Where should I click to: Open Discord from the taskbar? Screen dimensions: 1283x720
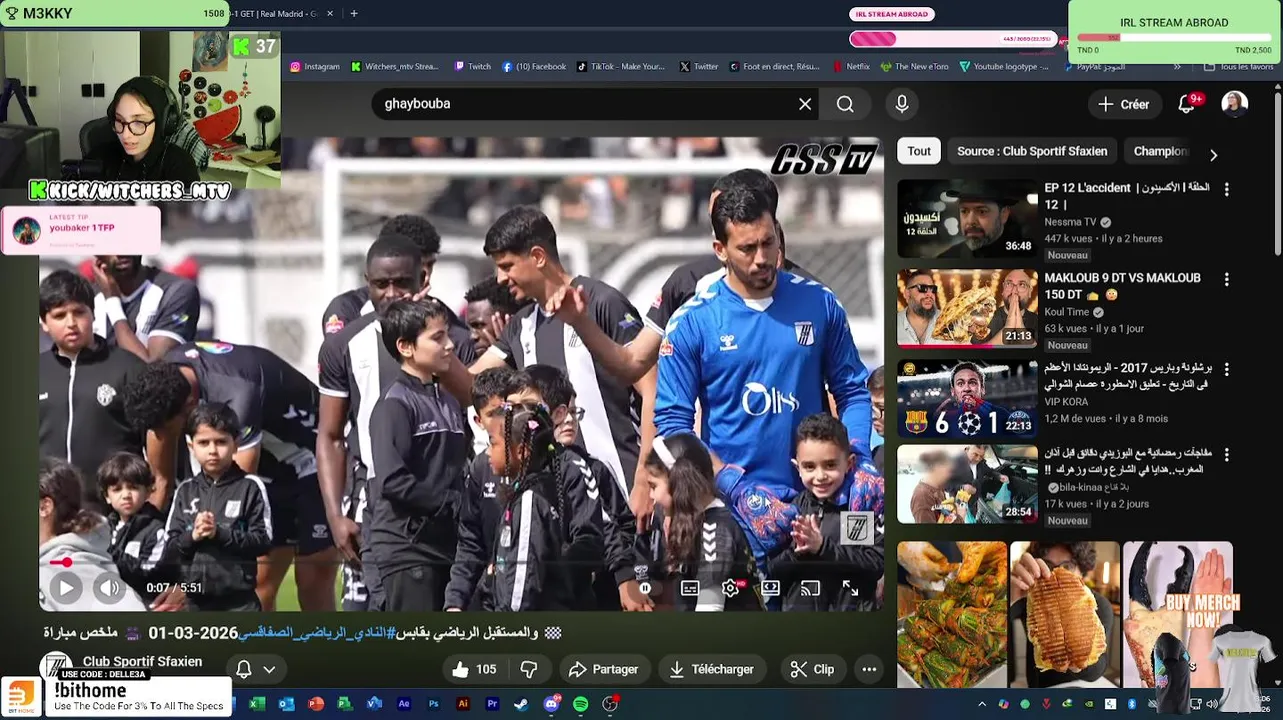point(551,704)
